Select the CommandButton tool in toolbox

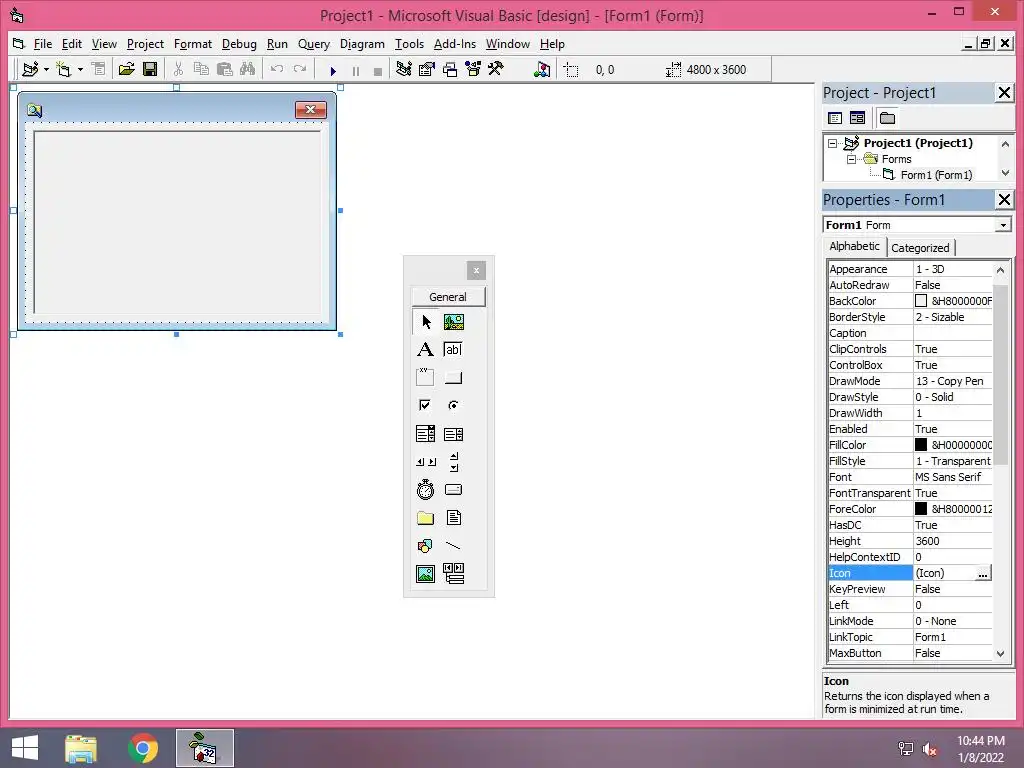[x=453, y=377]
